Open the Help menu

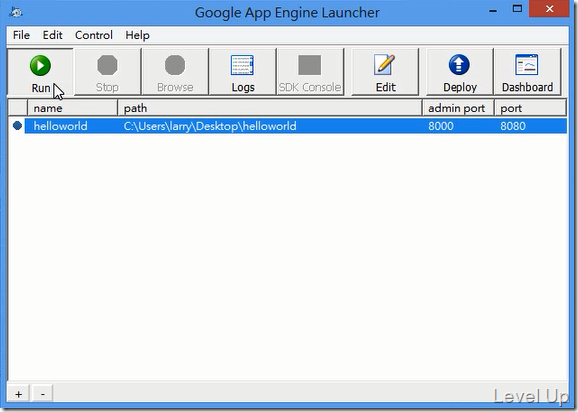(x=137, y=35)
